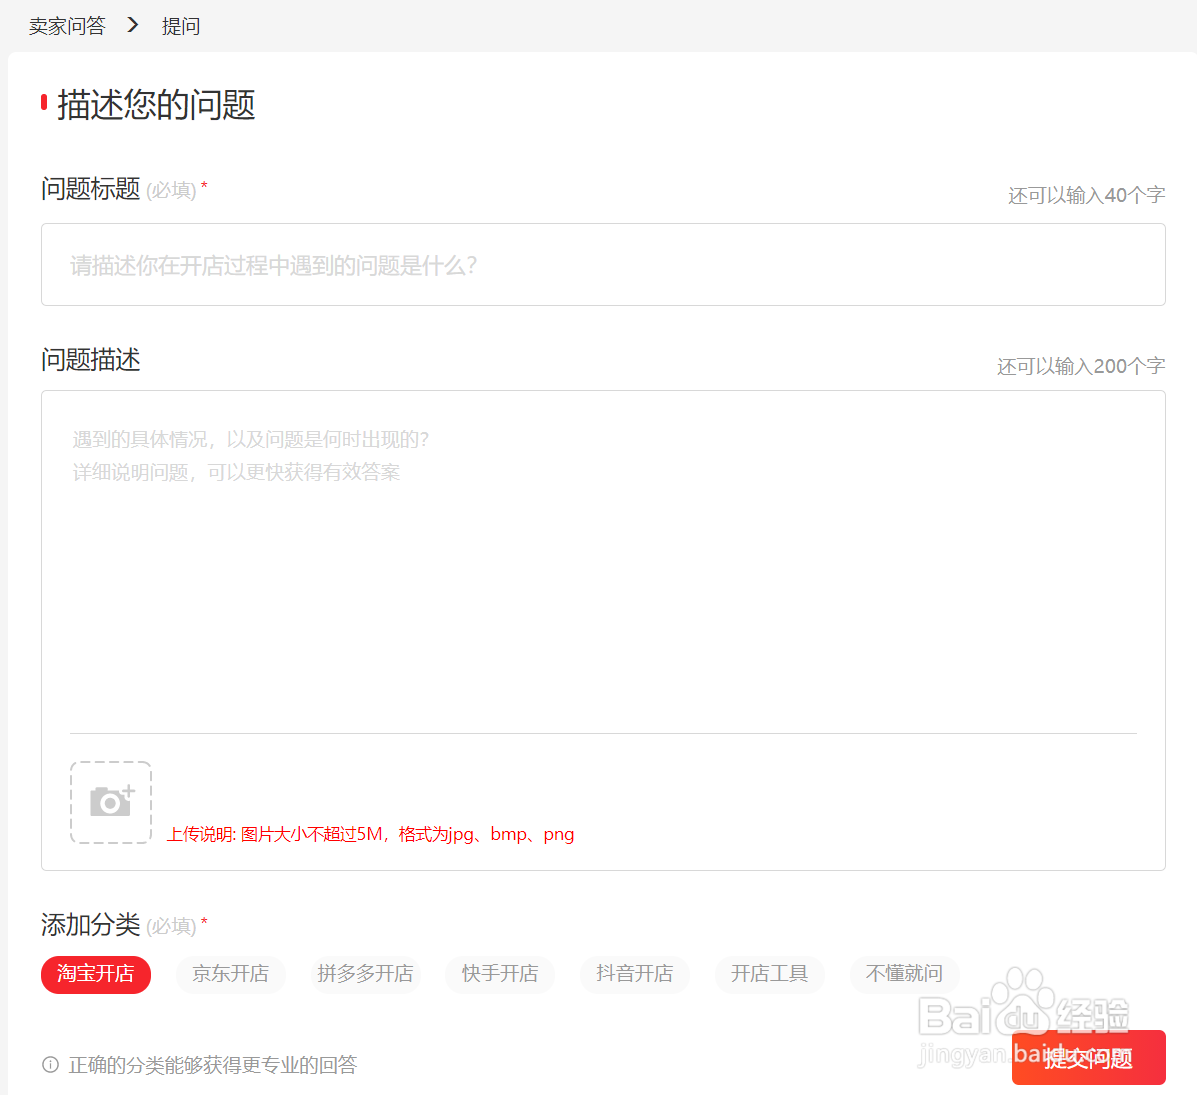Select the 淘宝开店 category tag
The height and width of the screenshot is (1095, 1197).
tap(96, 974)
